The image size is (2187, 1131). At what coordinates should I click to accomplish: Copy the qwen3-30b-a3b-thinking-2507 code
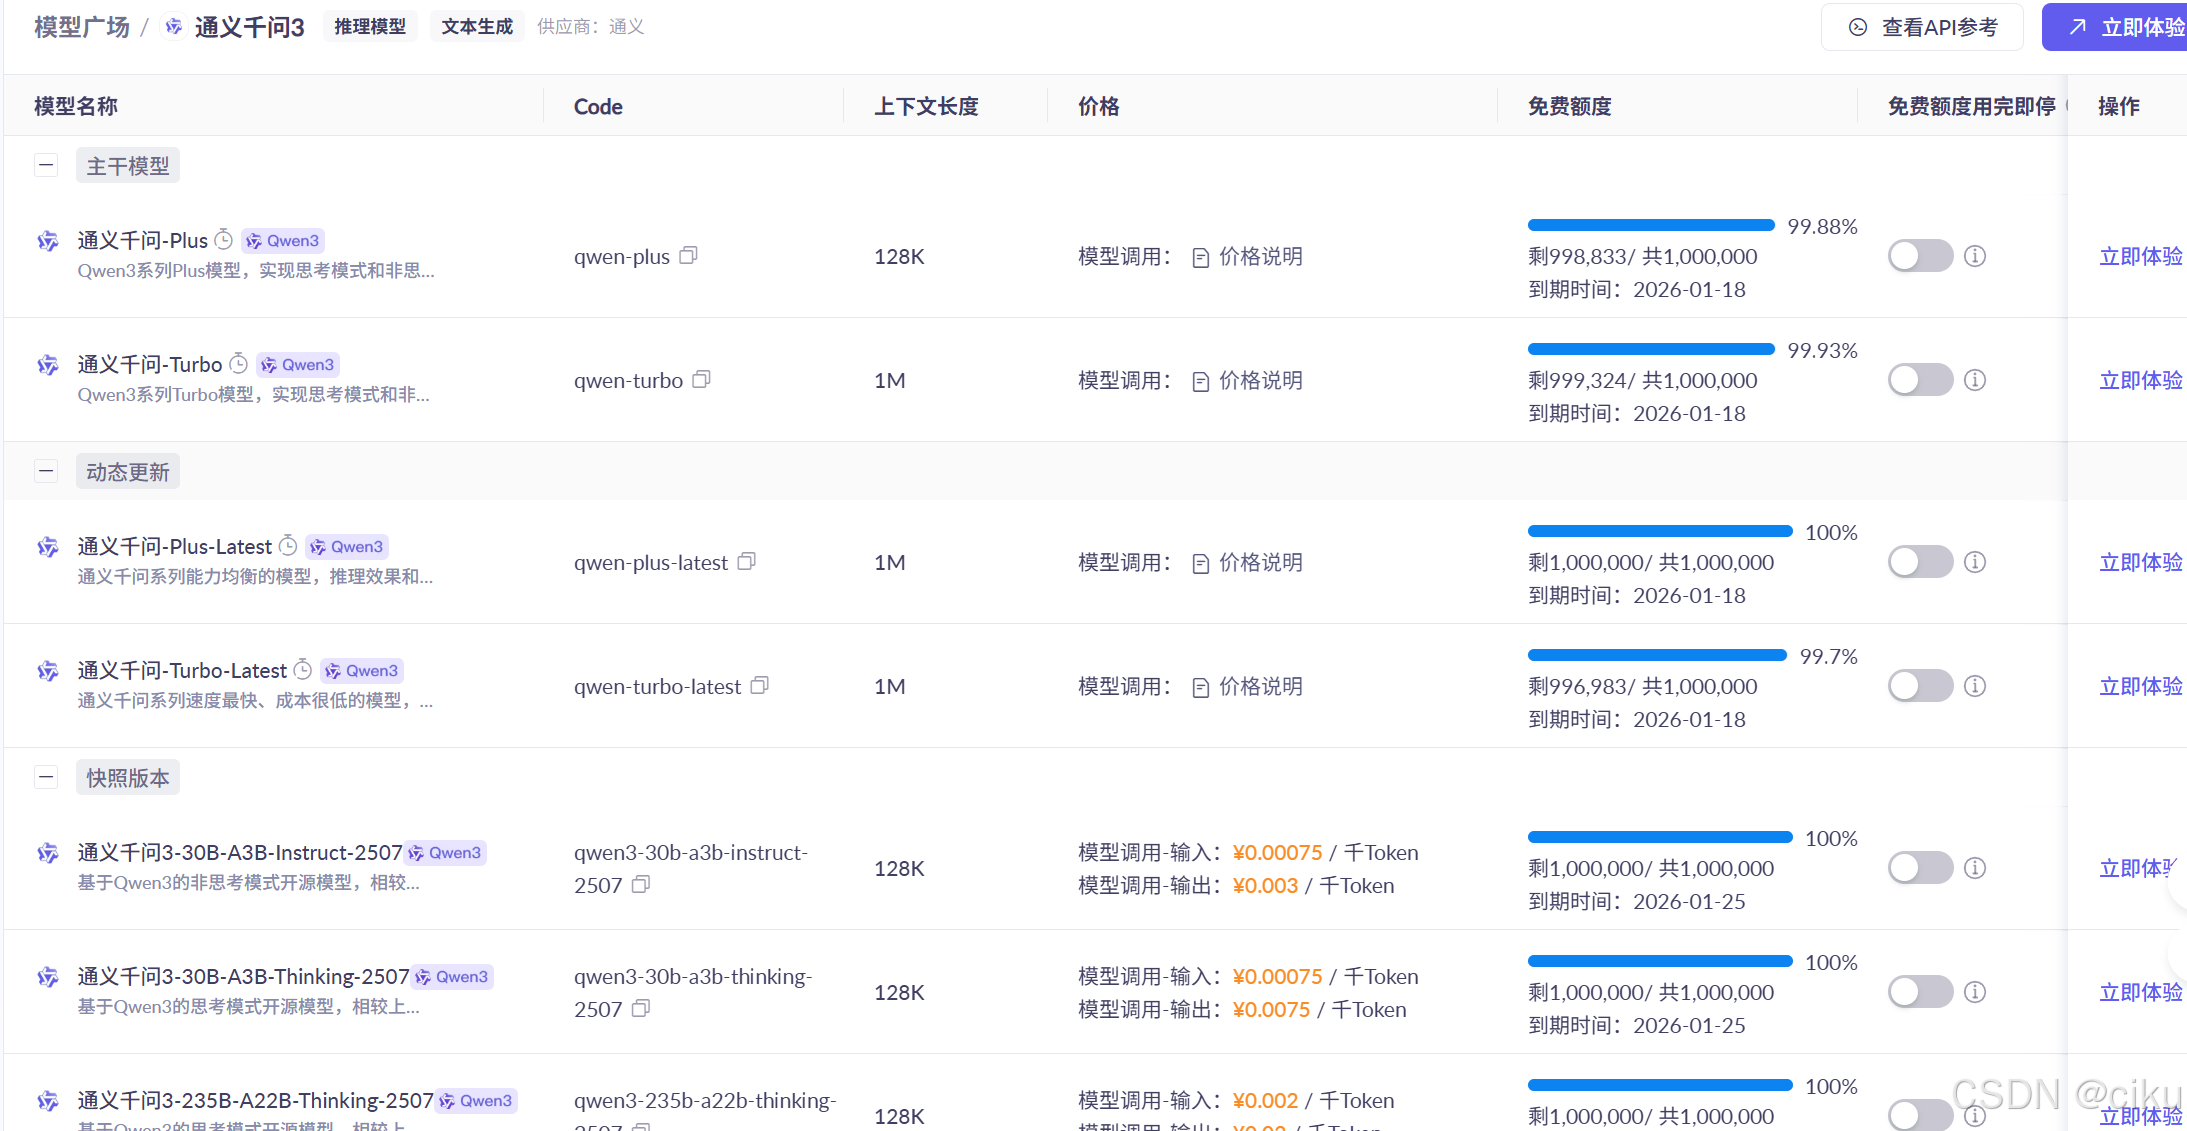(641, 1009)
